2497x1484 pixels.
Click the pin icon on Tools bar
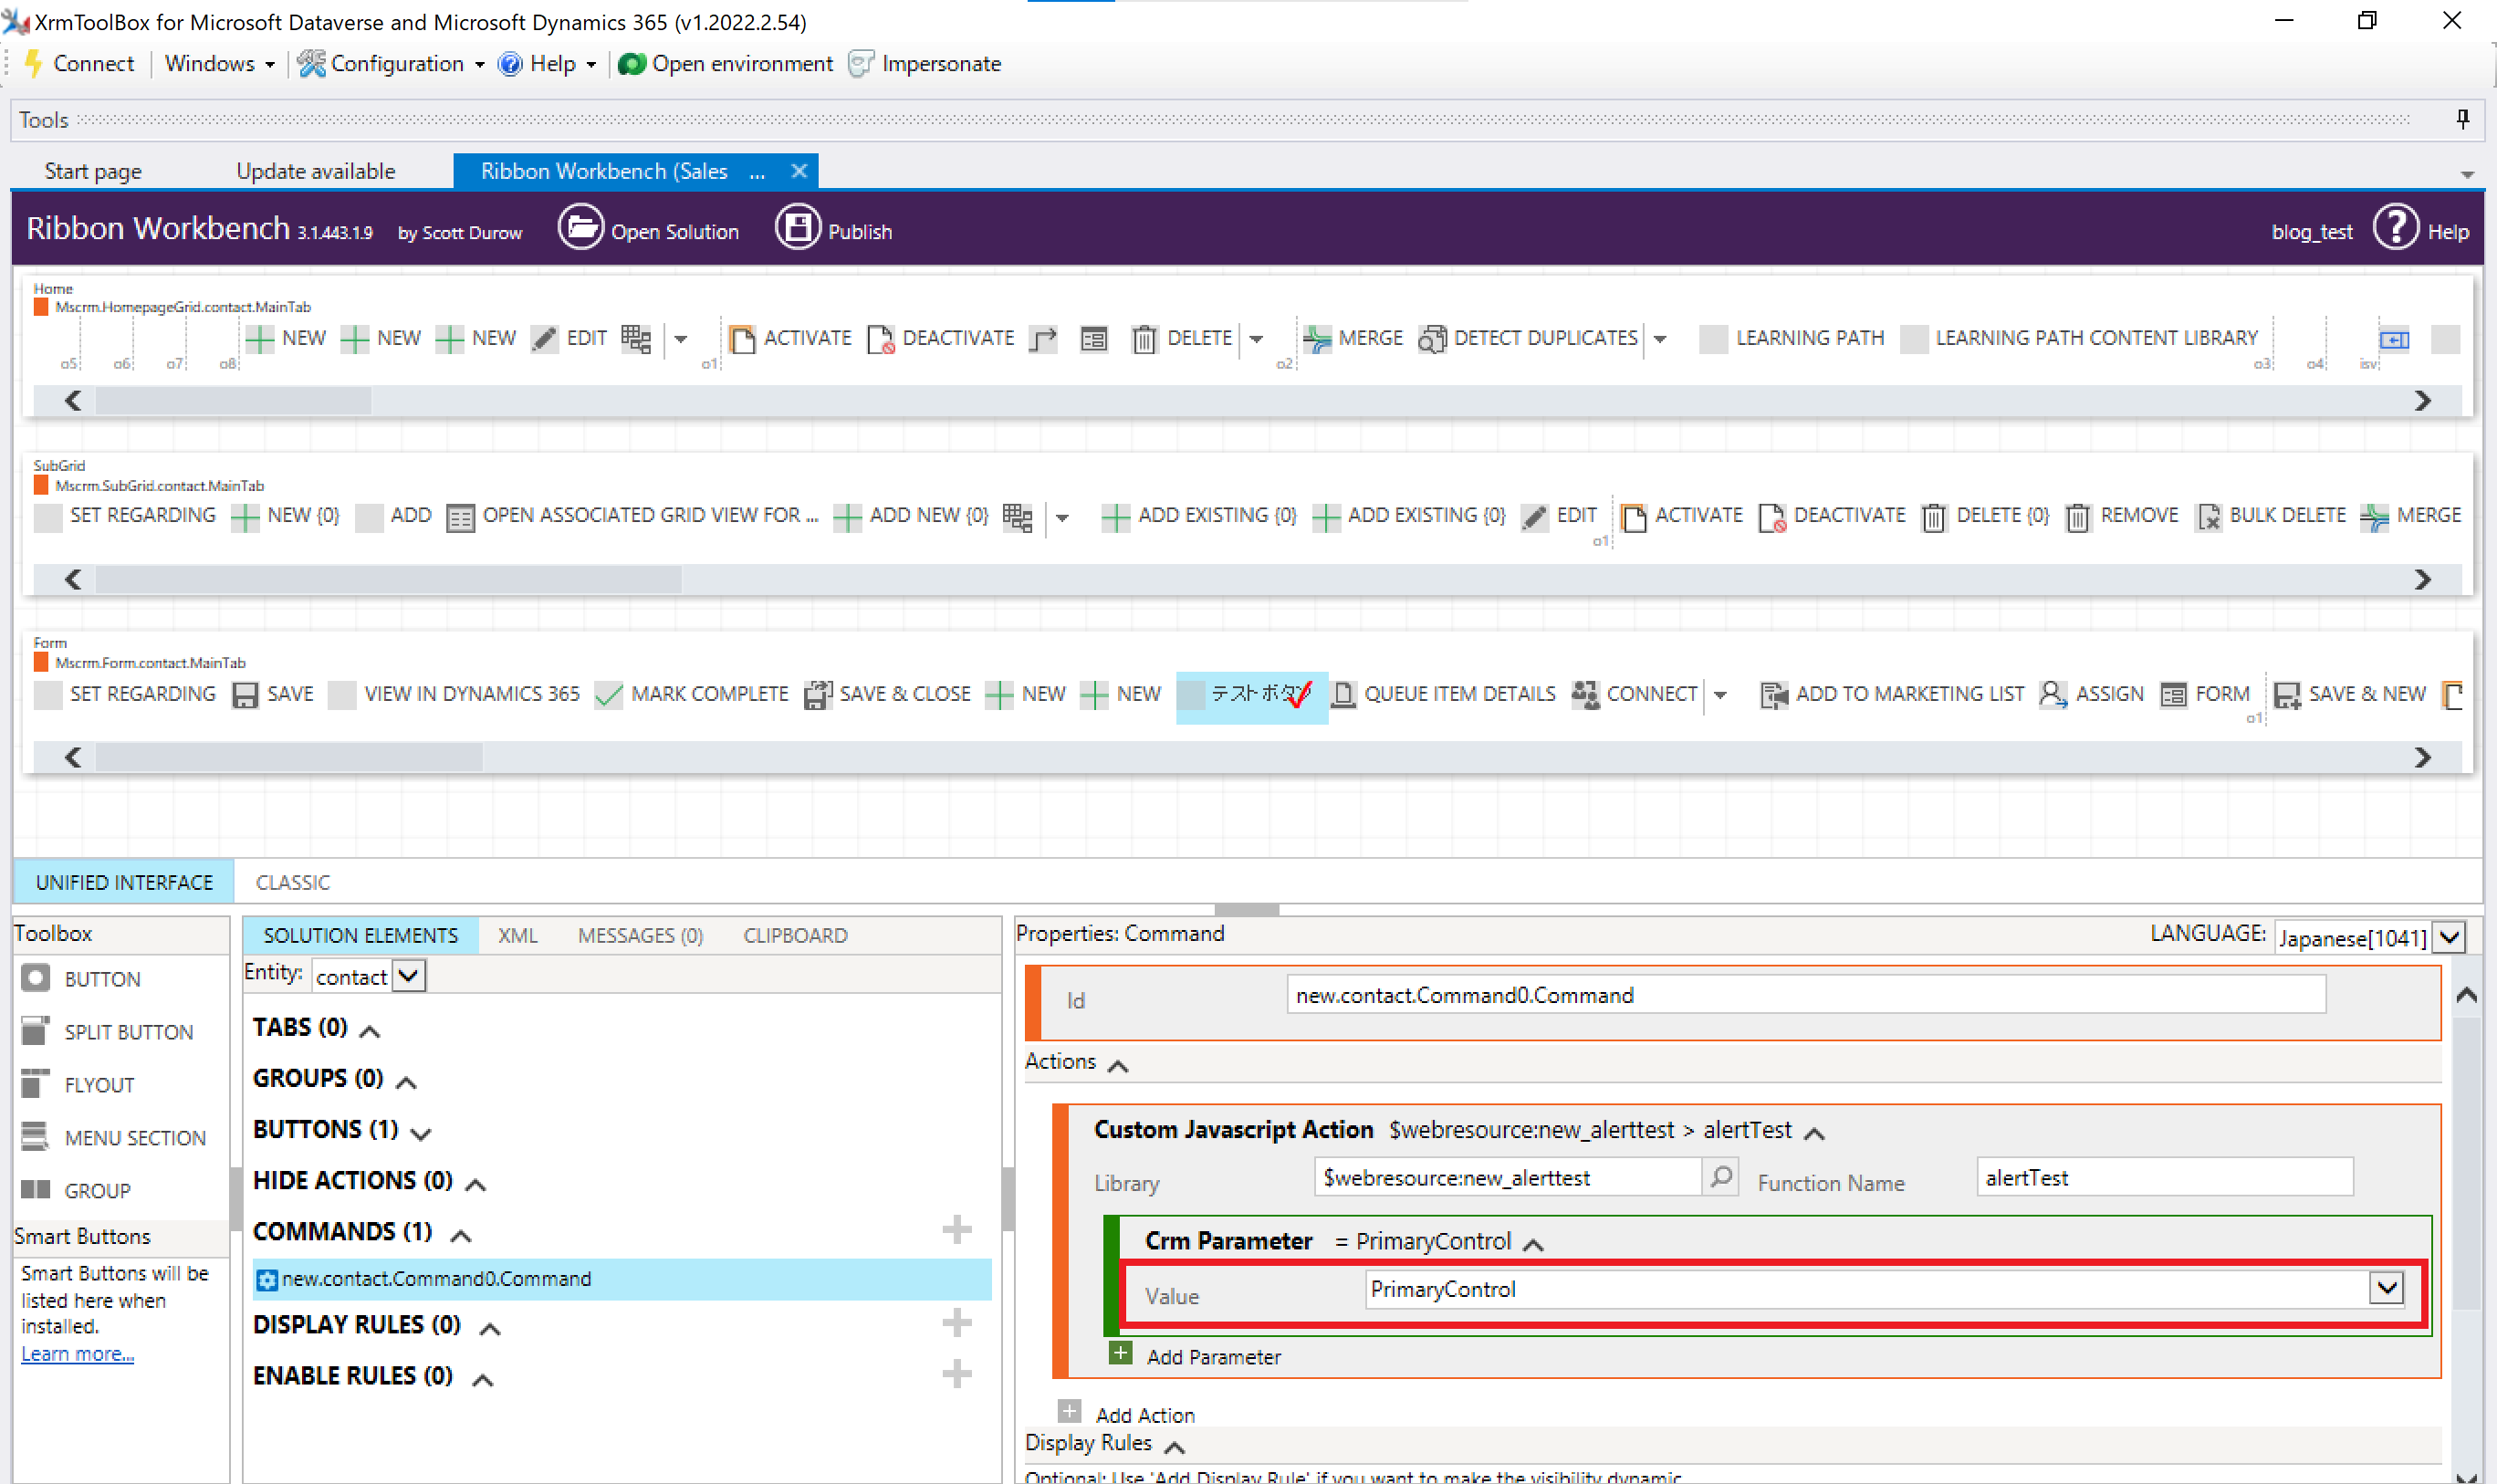[x=2462, y=120]
